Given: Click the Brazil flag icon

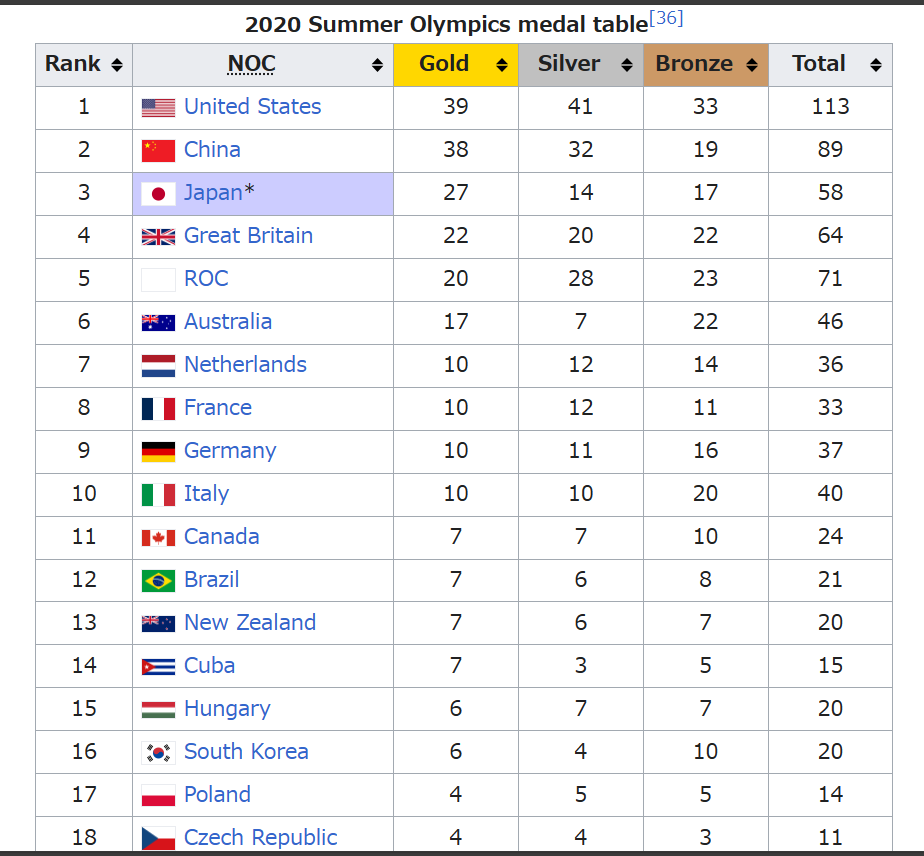Looking at the screenshot, I should coord(158,580).
